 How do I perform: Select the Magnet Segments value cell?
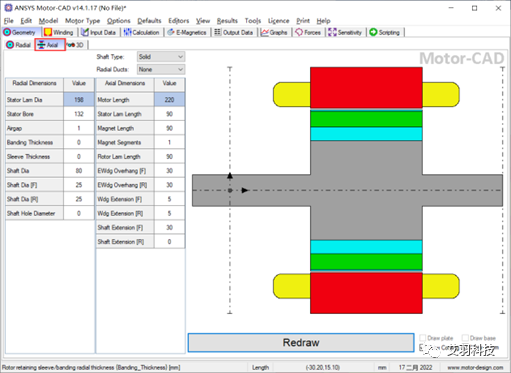tap(169, 142)
